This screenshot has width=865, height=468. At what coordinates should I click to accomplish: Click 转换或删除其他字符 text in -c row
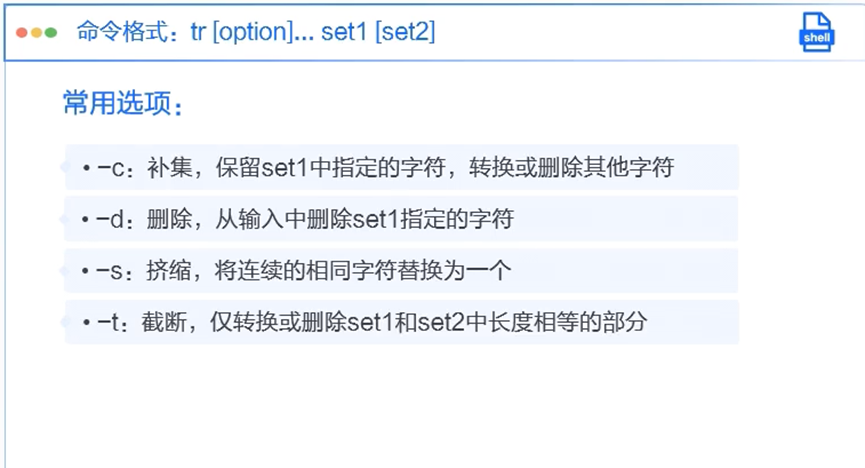pyautogui.click(x=571, y=167)
